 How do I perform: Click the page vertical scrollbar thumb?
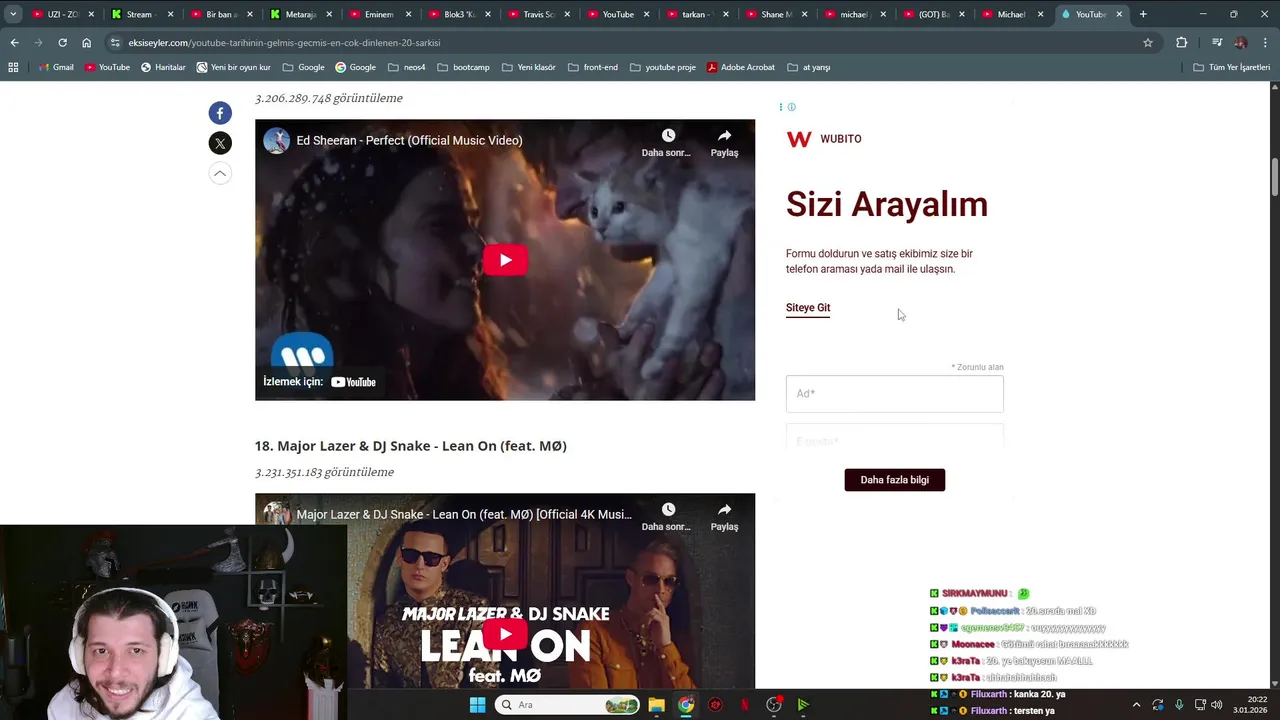coord(1275,177)
